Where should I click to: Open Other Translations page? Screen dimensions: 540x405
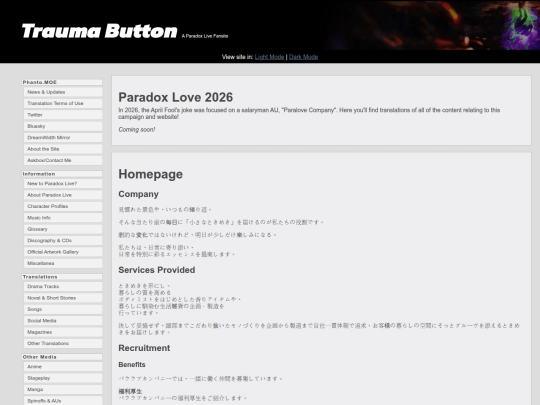63,343
